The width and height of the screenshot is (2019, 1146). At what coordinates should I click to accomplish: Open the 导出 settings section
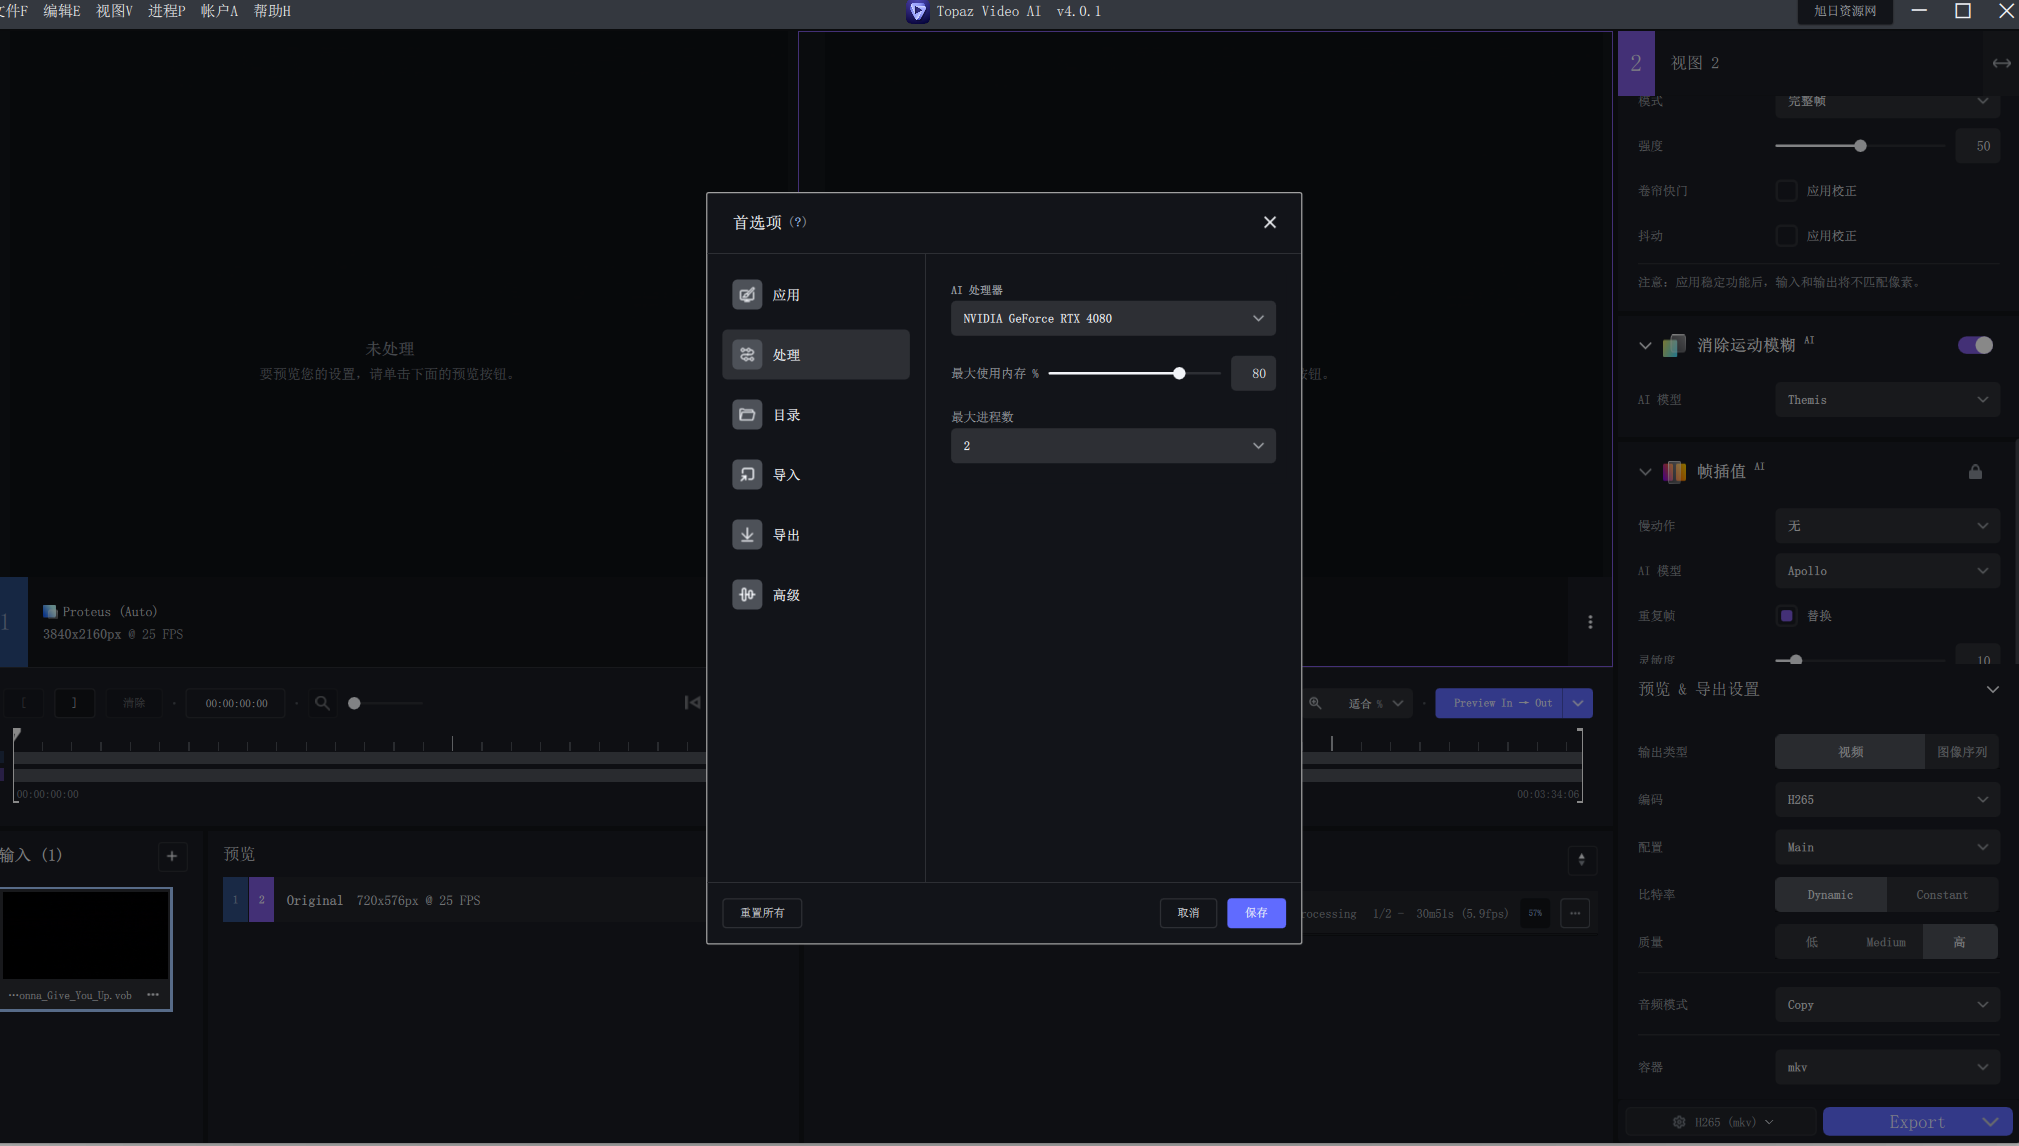pyautogui.click(x=784, y=534)
